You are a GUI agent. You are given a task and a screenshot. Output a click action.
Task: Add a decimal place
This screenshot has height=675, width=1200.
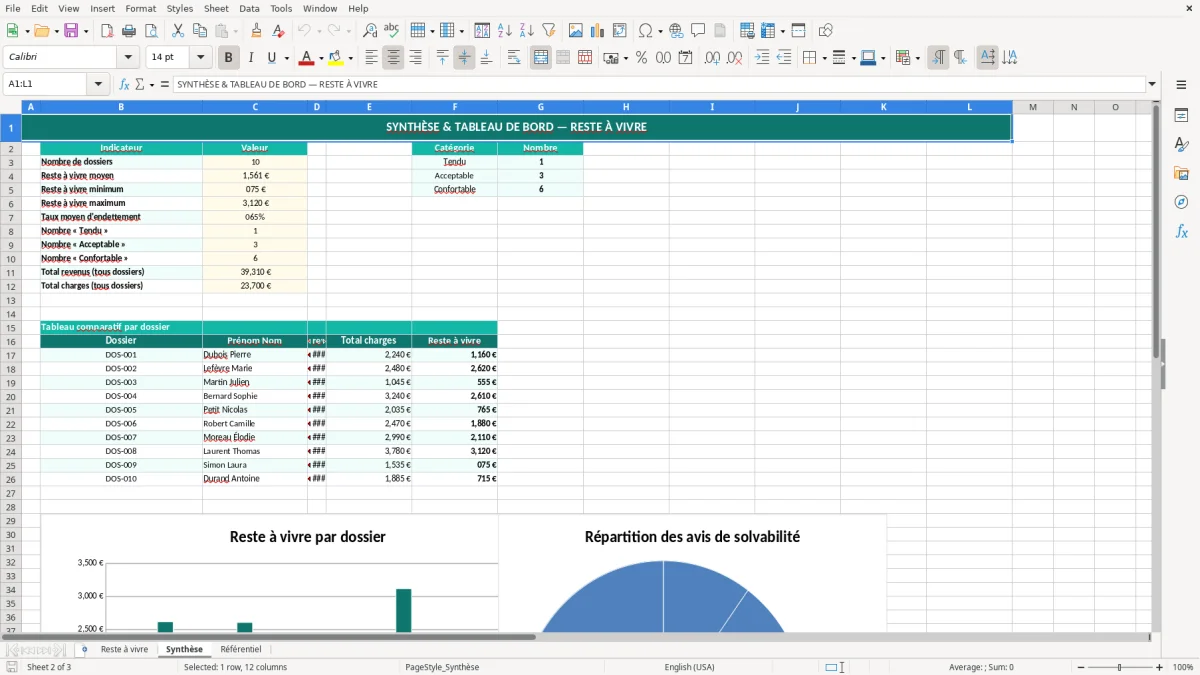[712, 58]
